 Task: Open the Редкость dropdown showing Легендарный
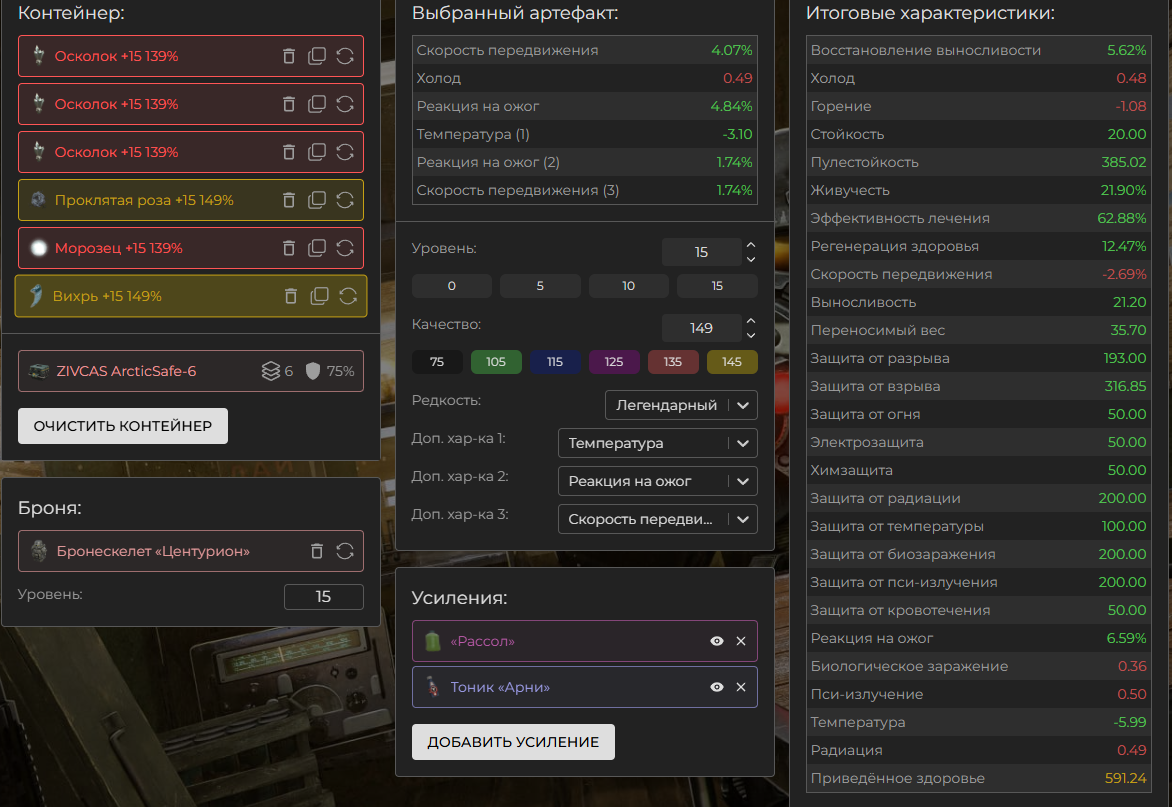(x=681, y=405)
